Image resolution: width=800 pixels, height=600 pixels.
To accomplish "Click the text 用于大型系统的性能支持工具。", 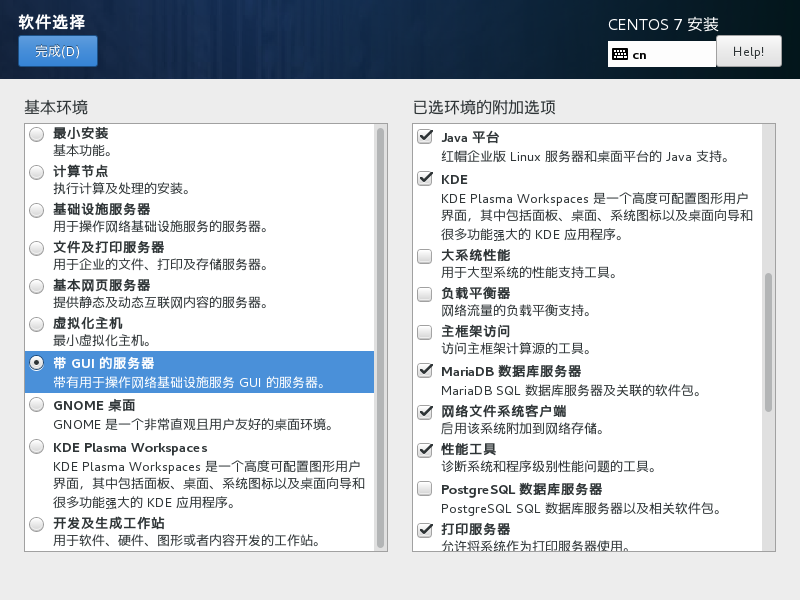I will [x=529, y=273].
